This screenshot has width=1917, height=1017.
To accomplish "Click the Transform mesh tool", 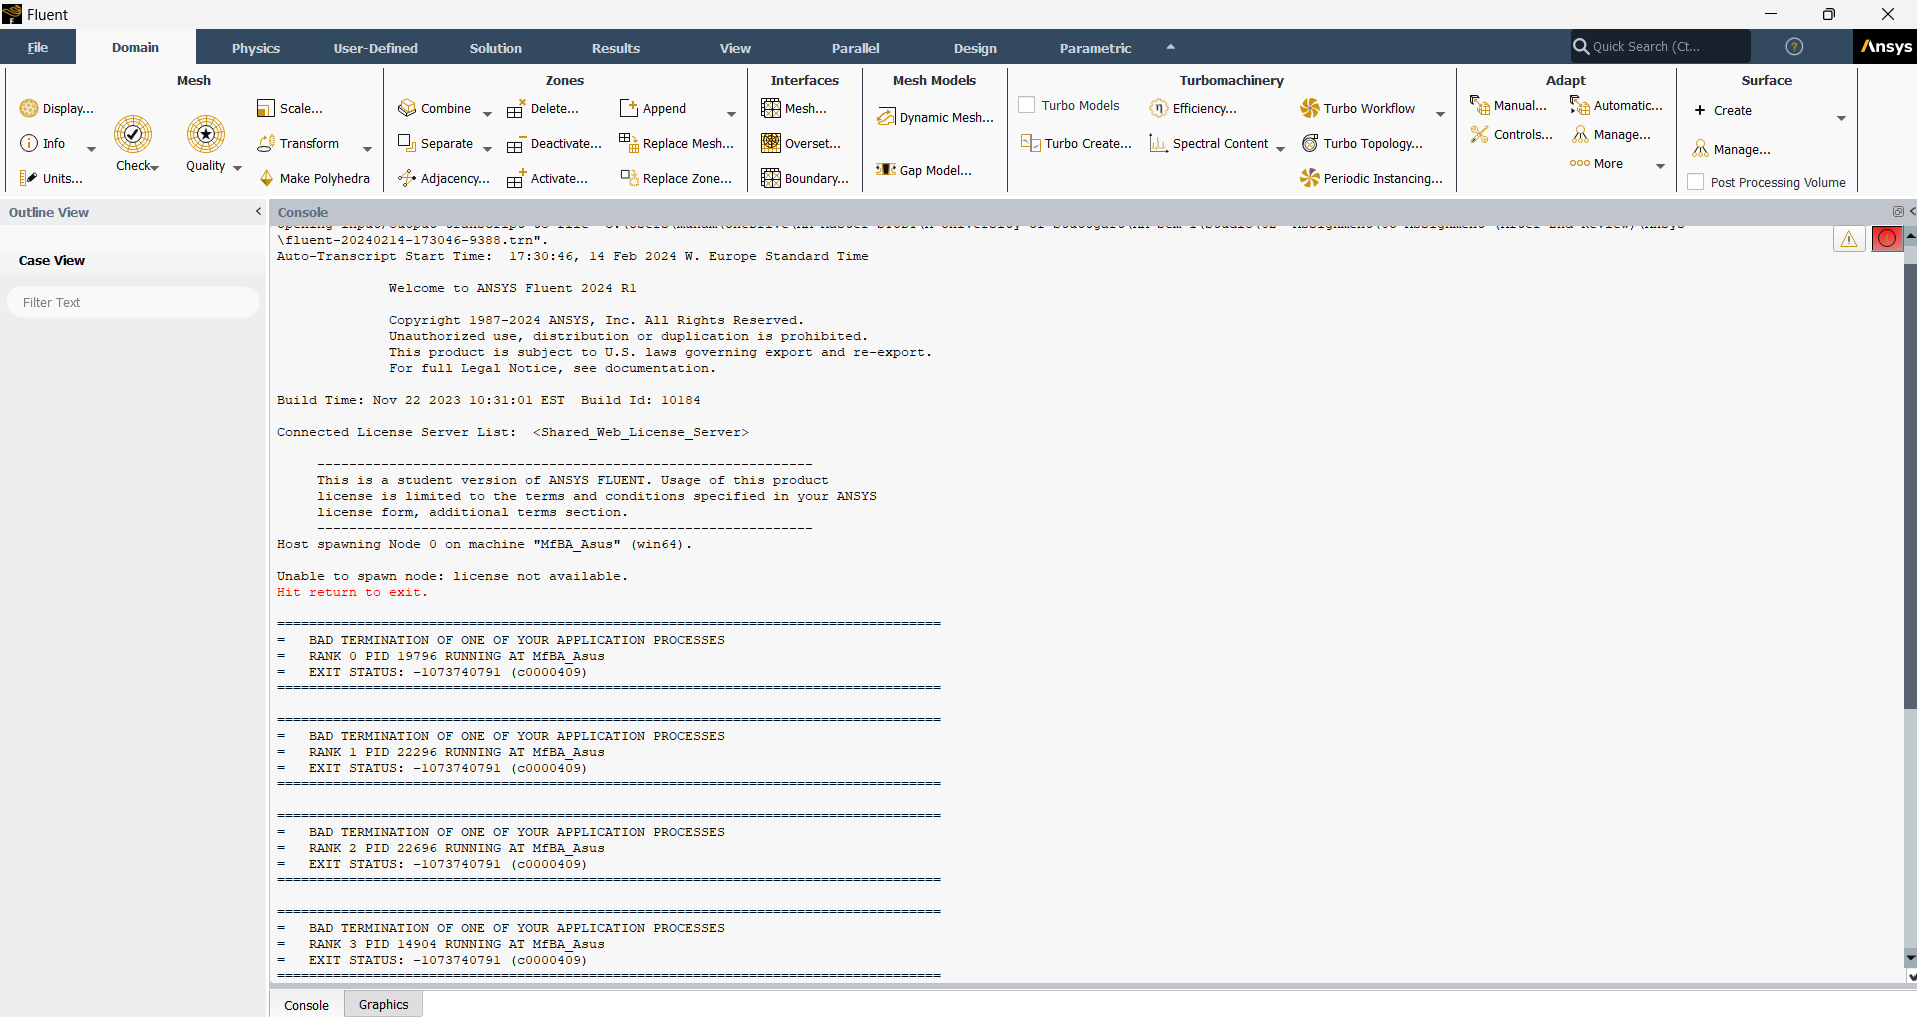I will (x=298, y=143).
